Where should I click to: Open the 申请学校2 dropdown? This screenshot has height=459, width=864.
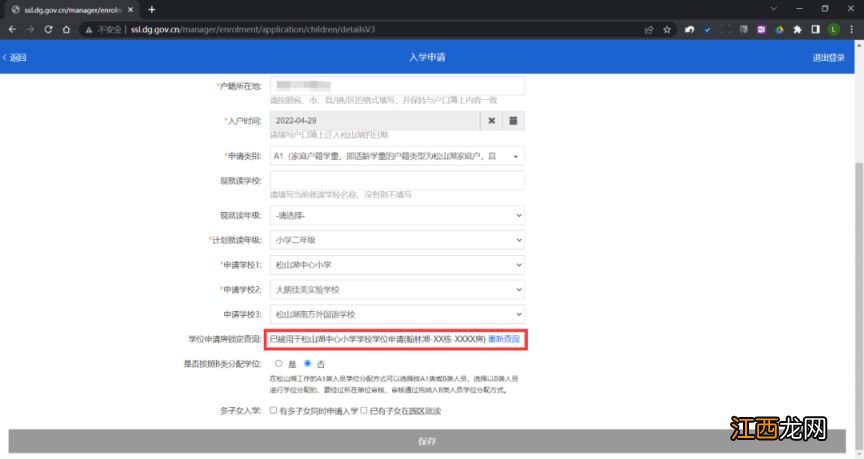click(x=397, y=290)
